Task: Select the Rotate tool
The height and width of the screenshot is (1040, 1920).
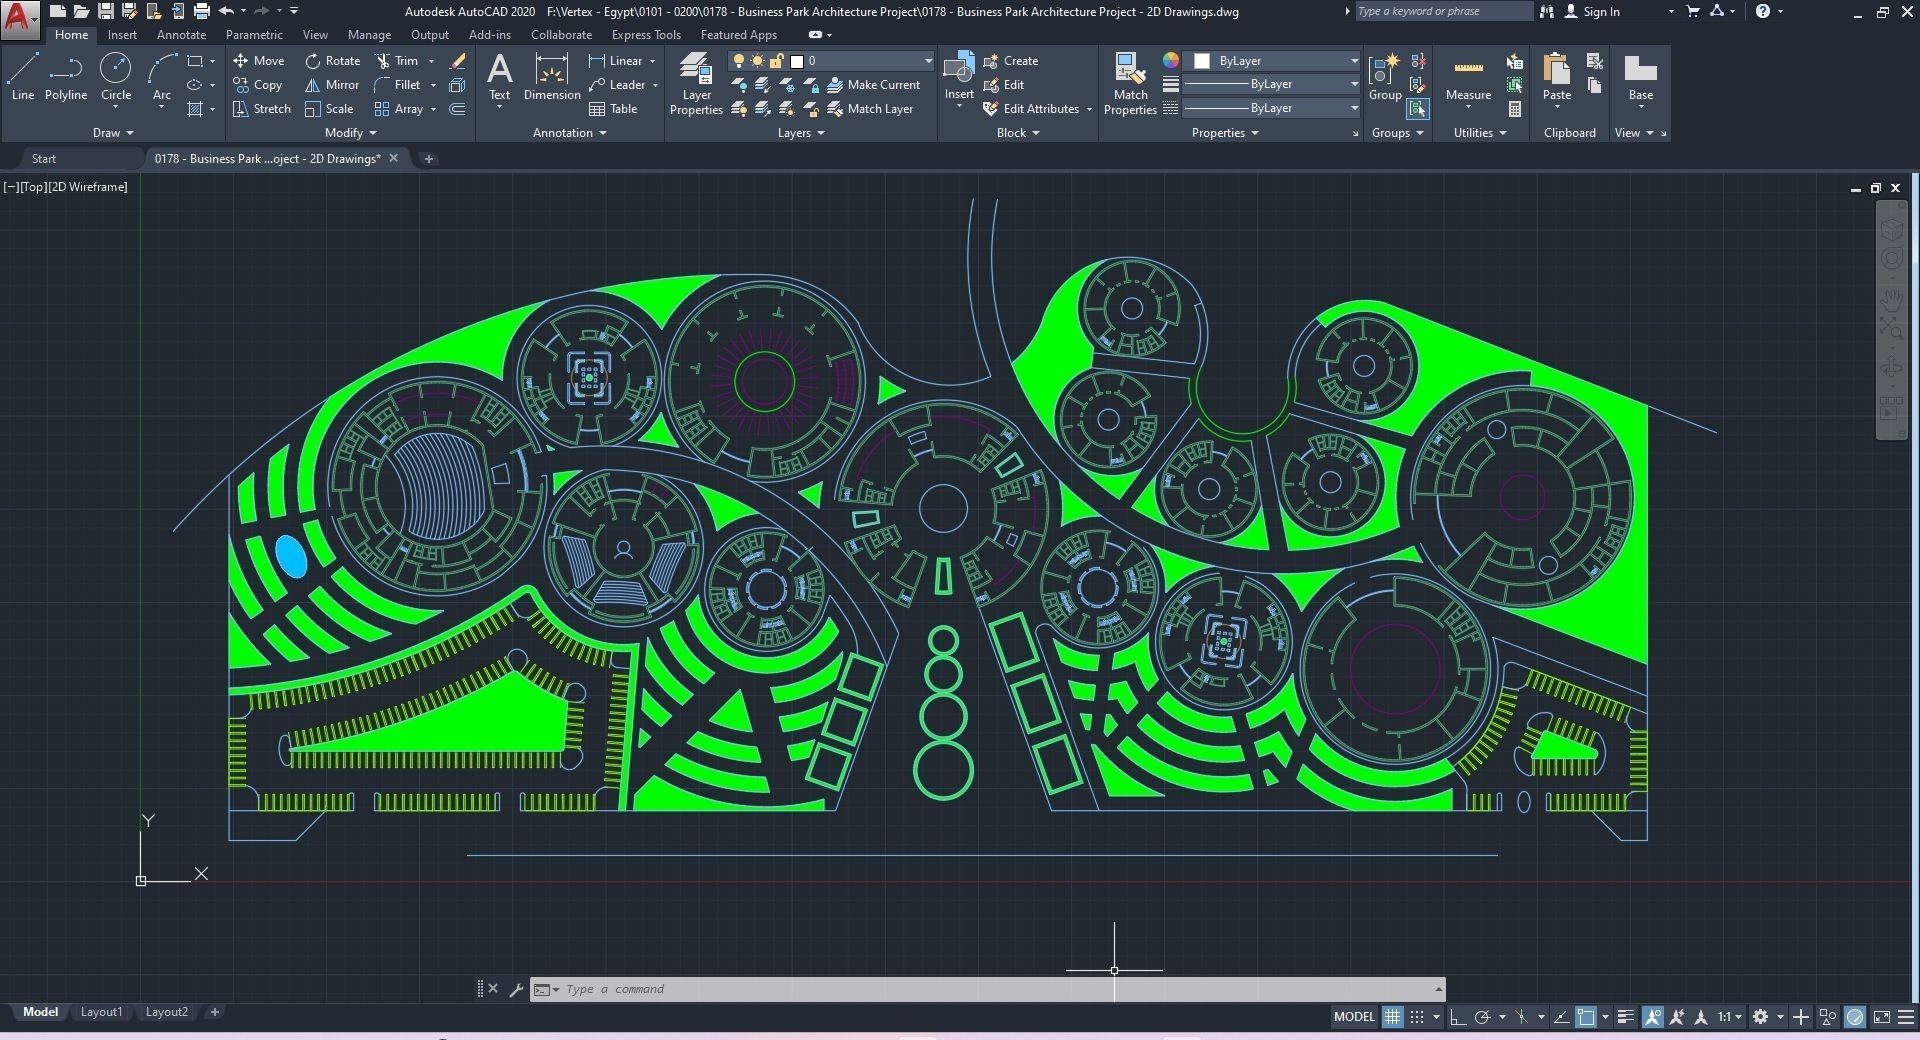Action: 333,61
